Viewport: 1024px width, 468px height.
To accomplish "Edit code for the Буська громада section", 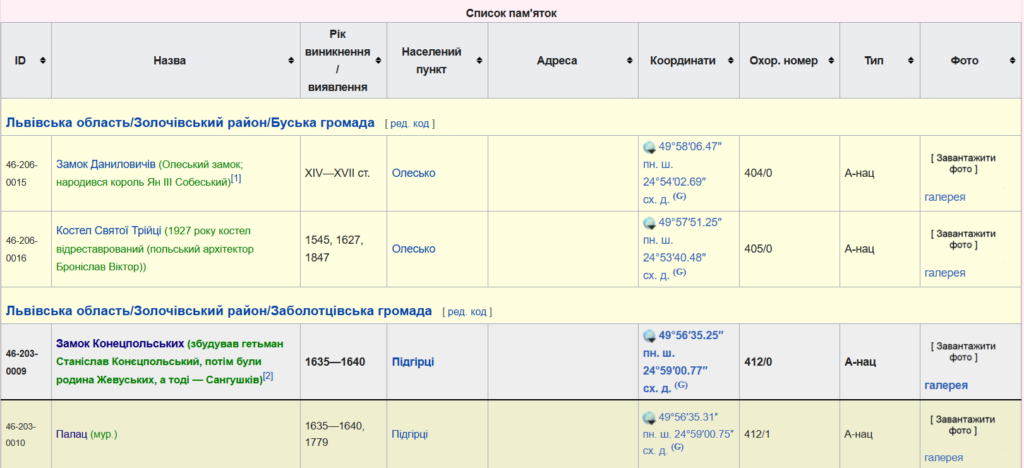I will 410,124.
